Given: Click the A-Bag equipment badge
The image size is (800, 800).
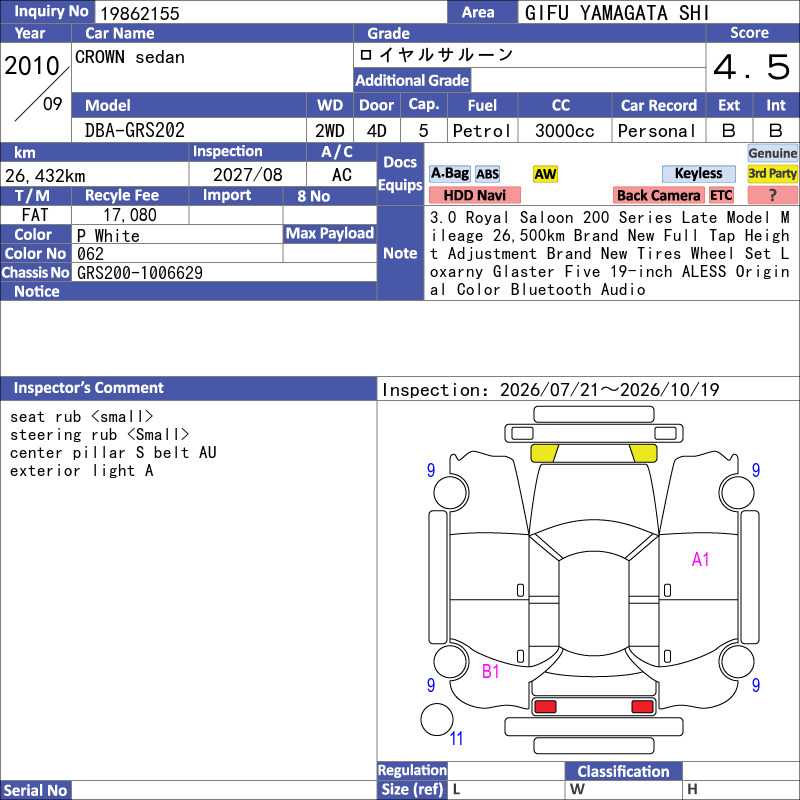Looking at the screenshot, I should 449,174.
